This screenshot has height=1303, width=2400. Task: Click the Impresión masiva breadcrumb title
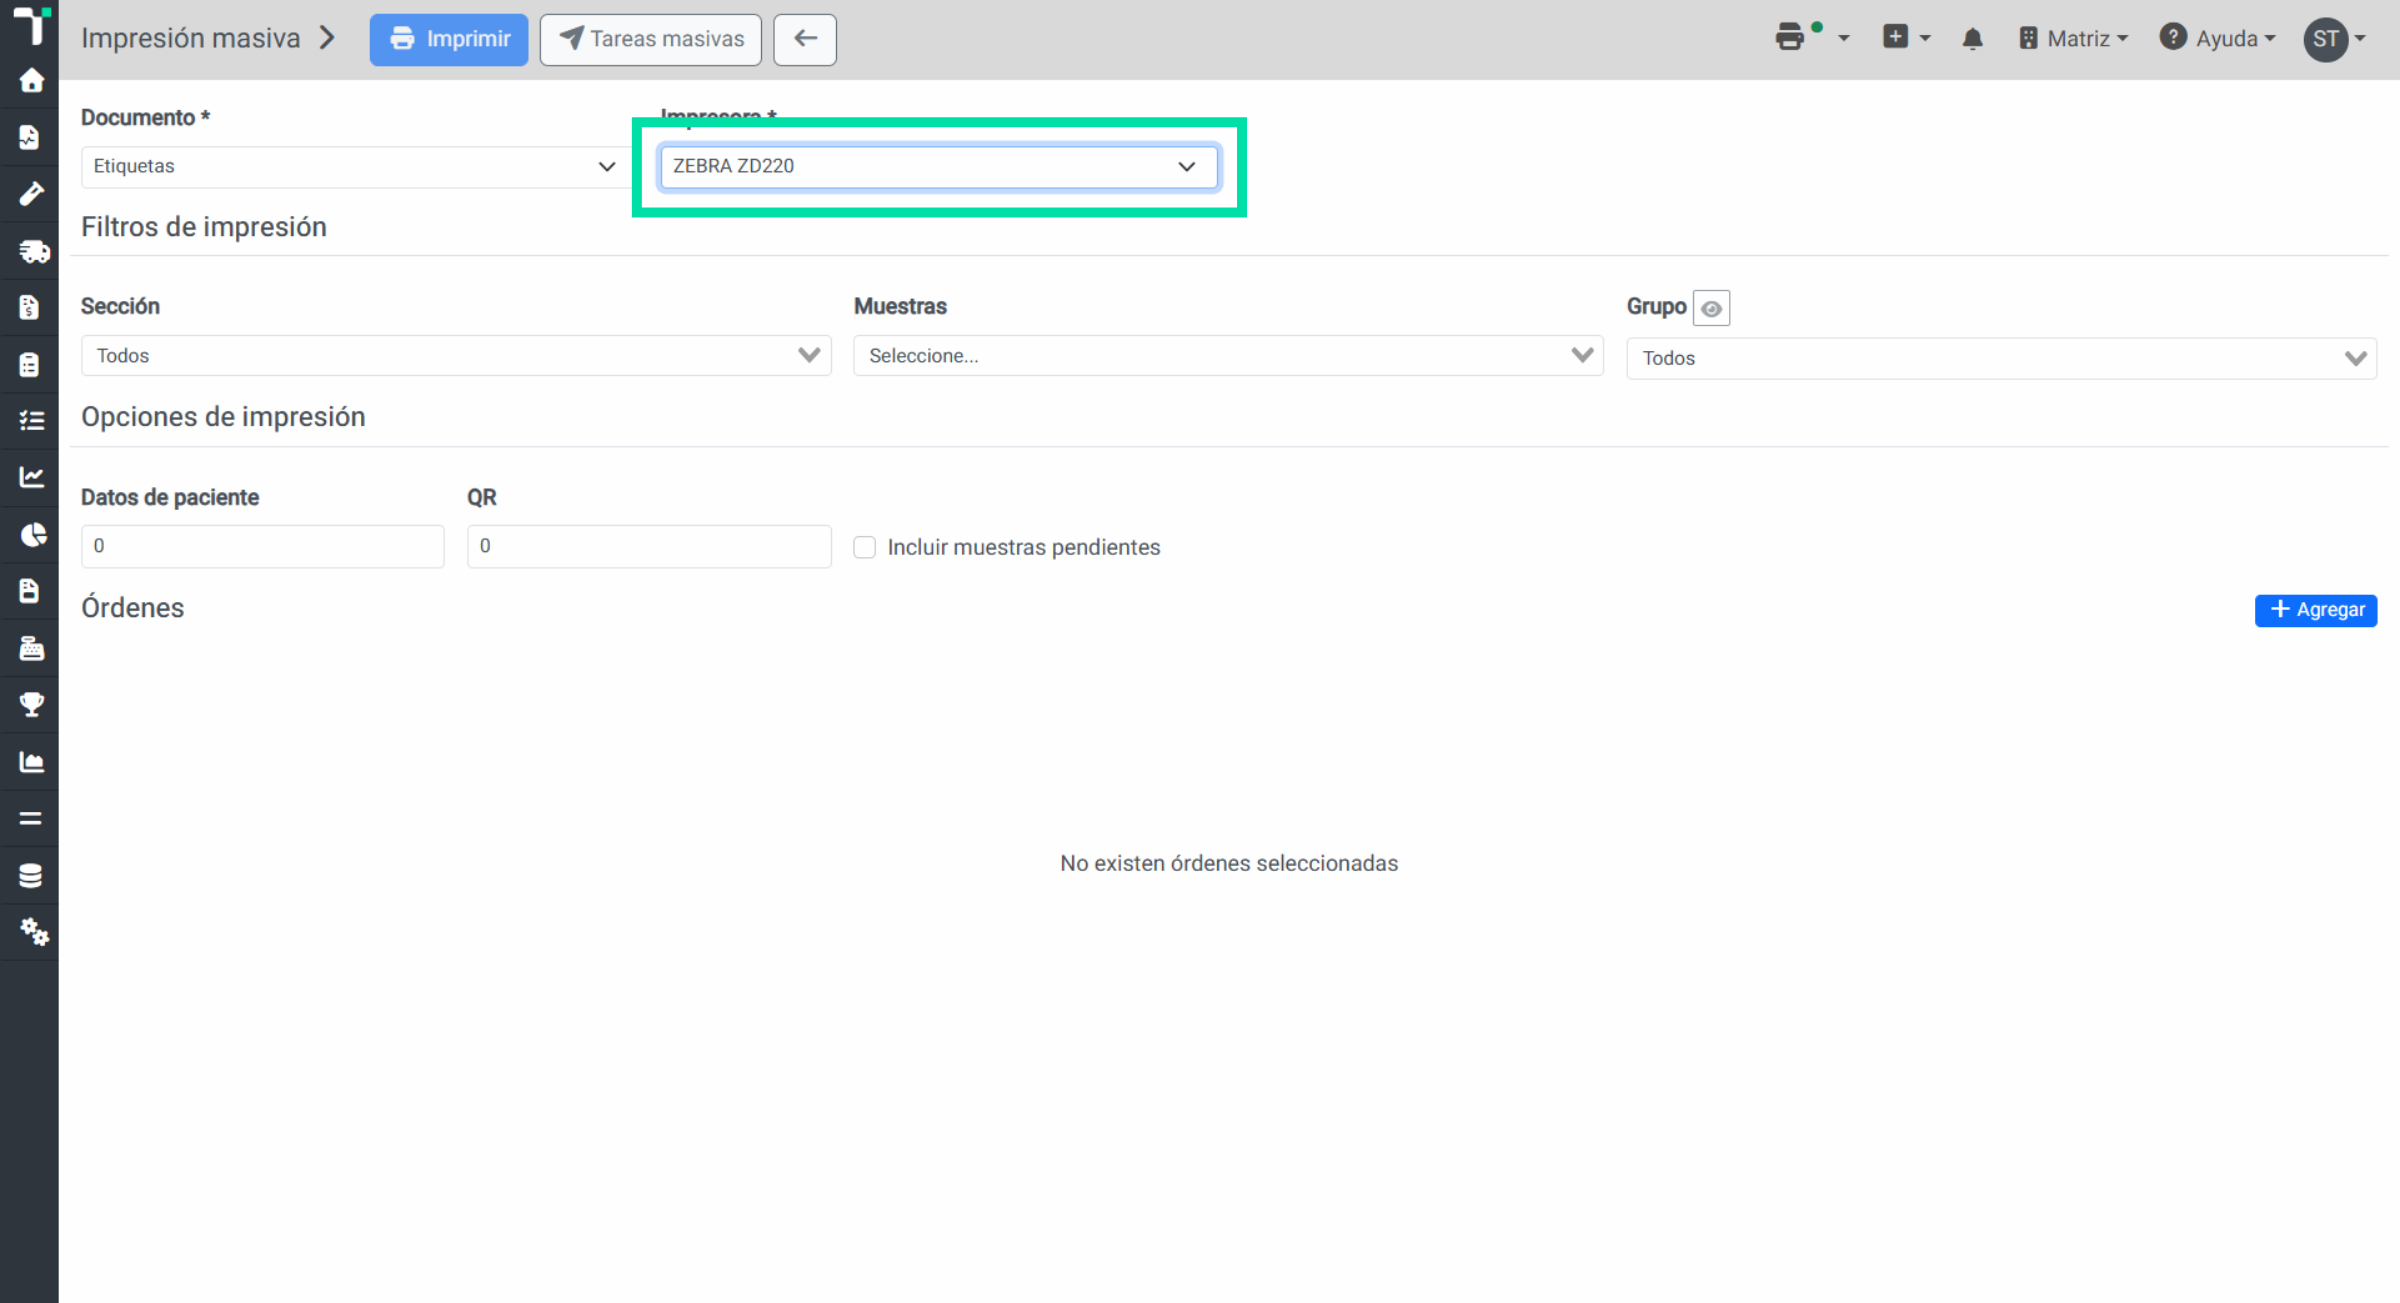tap(190, 38)
